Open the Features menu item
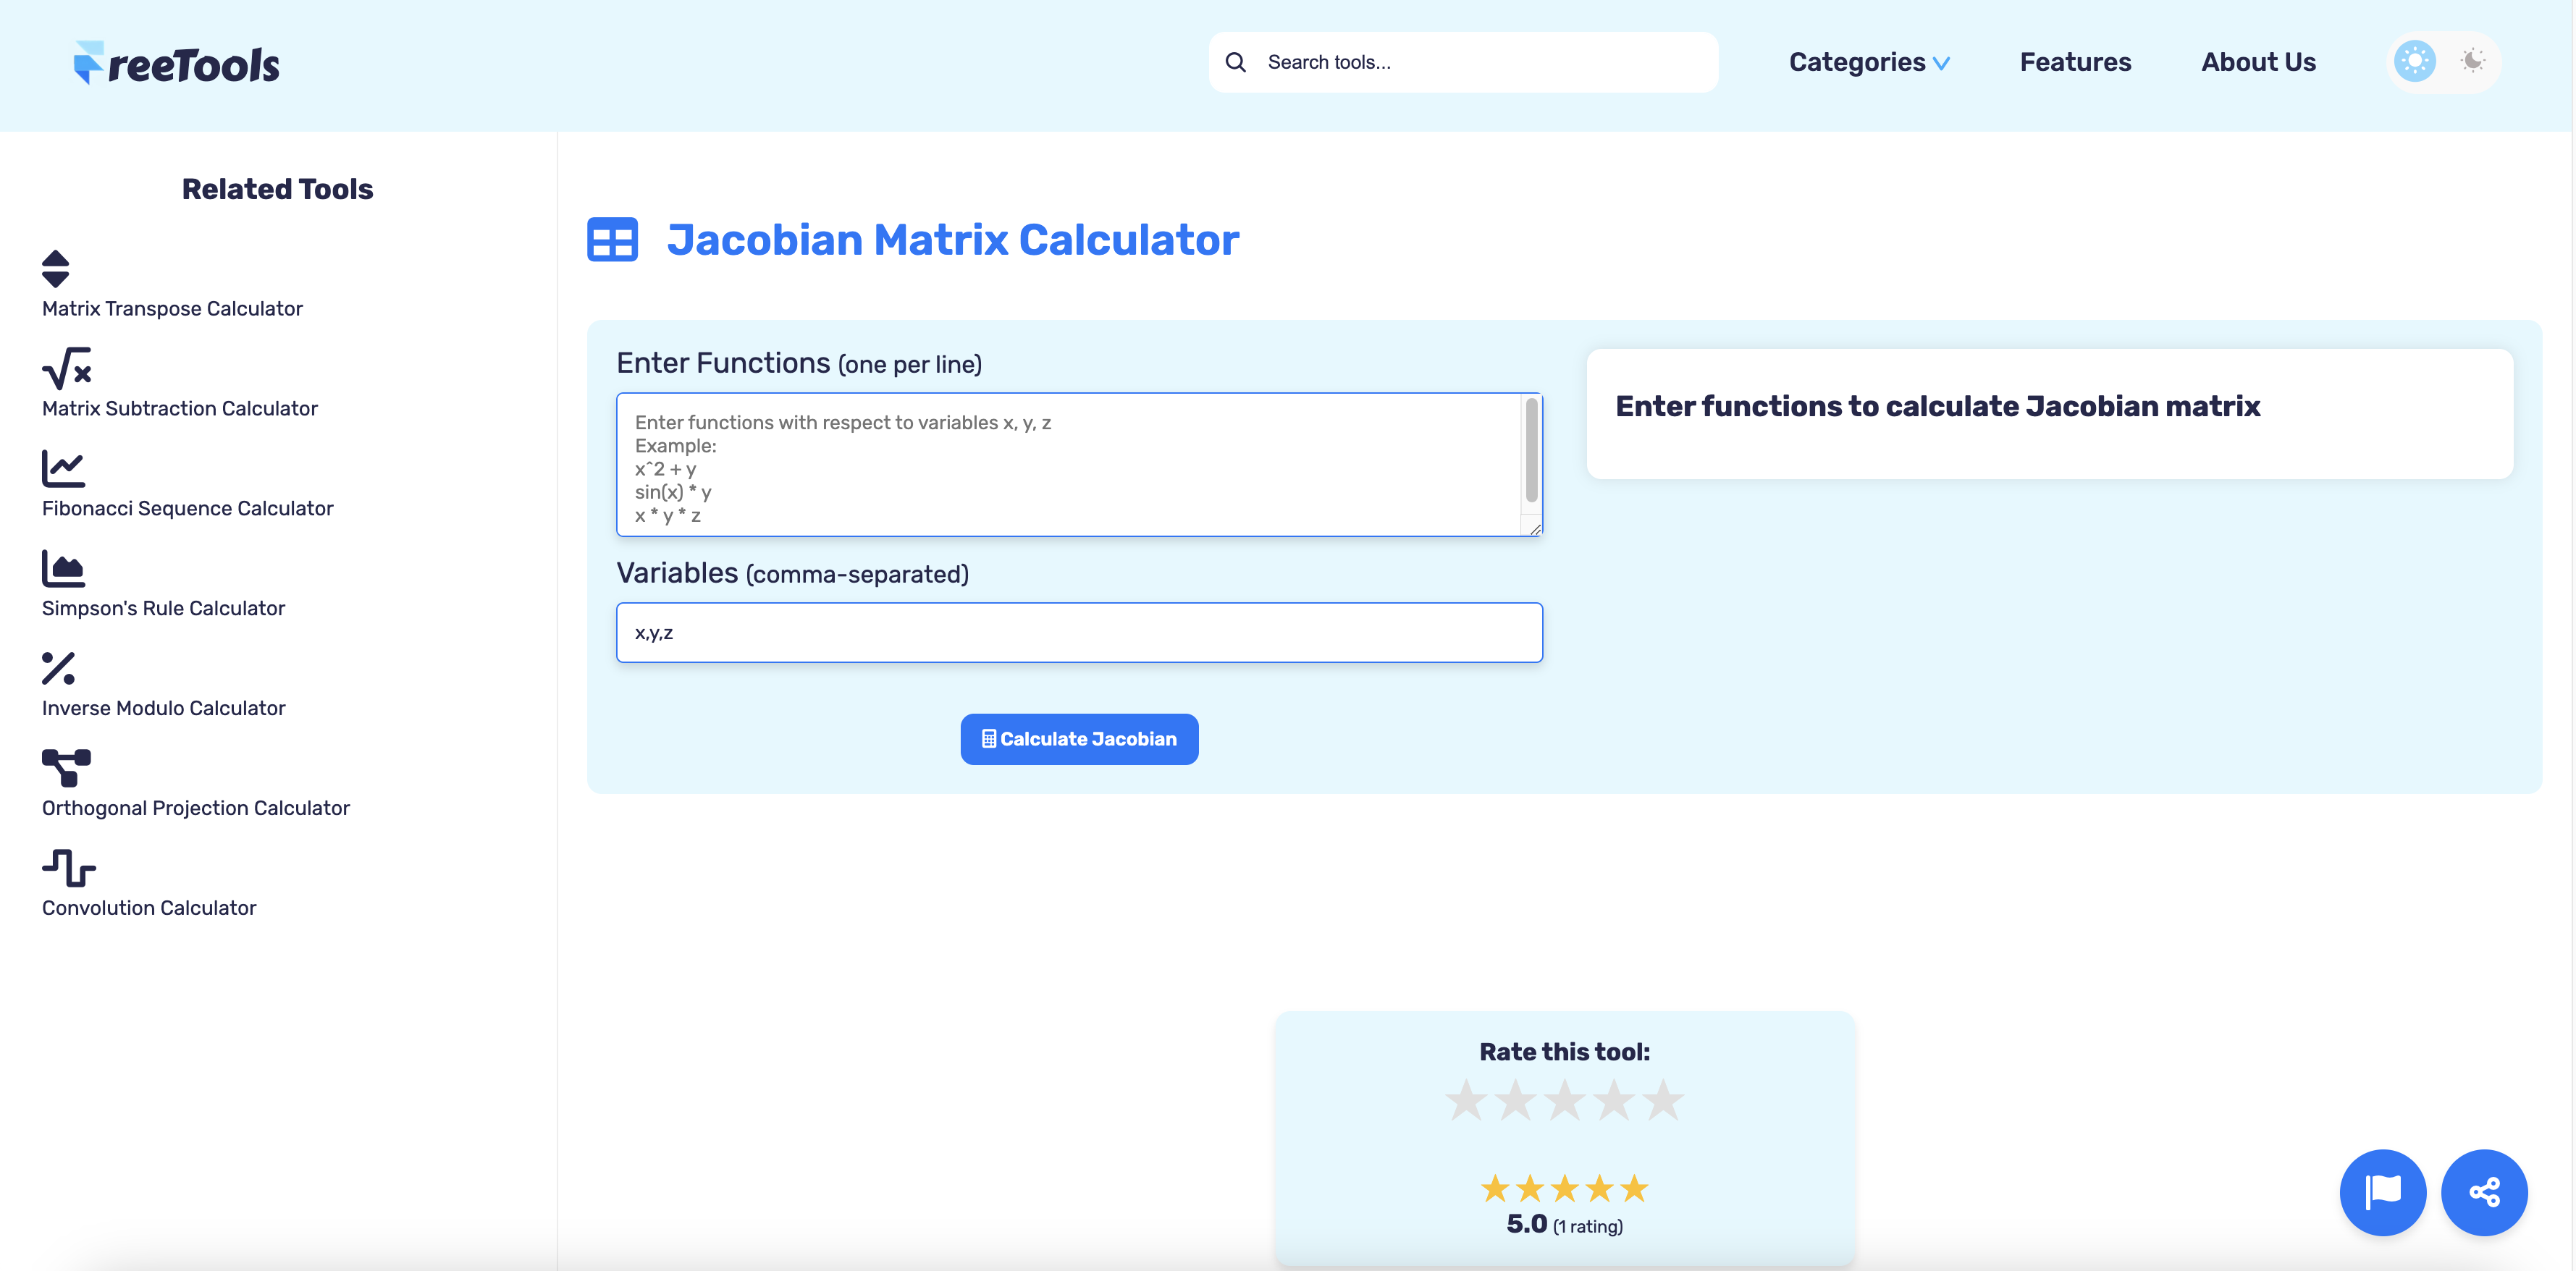The width and height of the screenshot is (2576, 1271). (x=2075, y=61)
